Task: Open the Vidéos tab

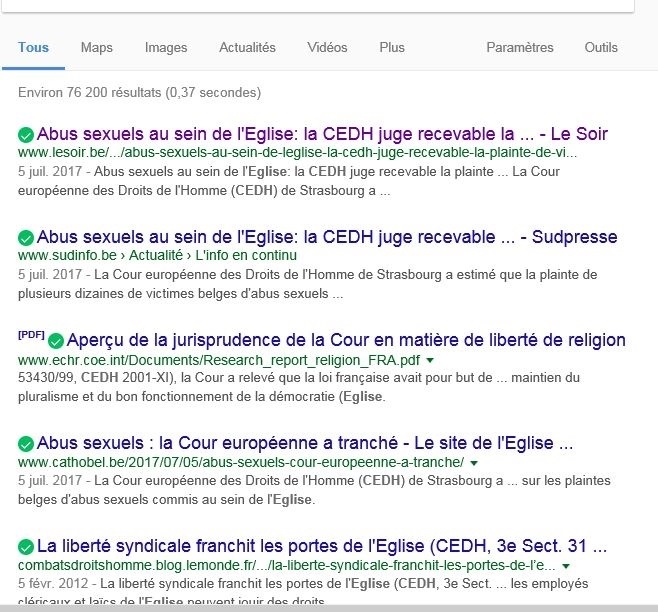Action: click(327, 47)
